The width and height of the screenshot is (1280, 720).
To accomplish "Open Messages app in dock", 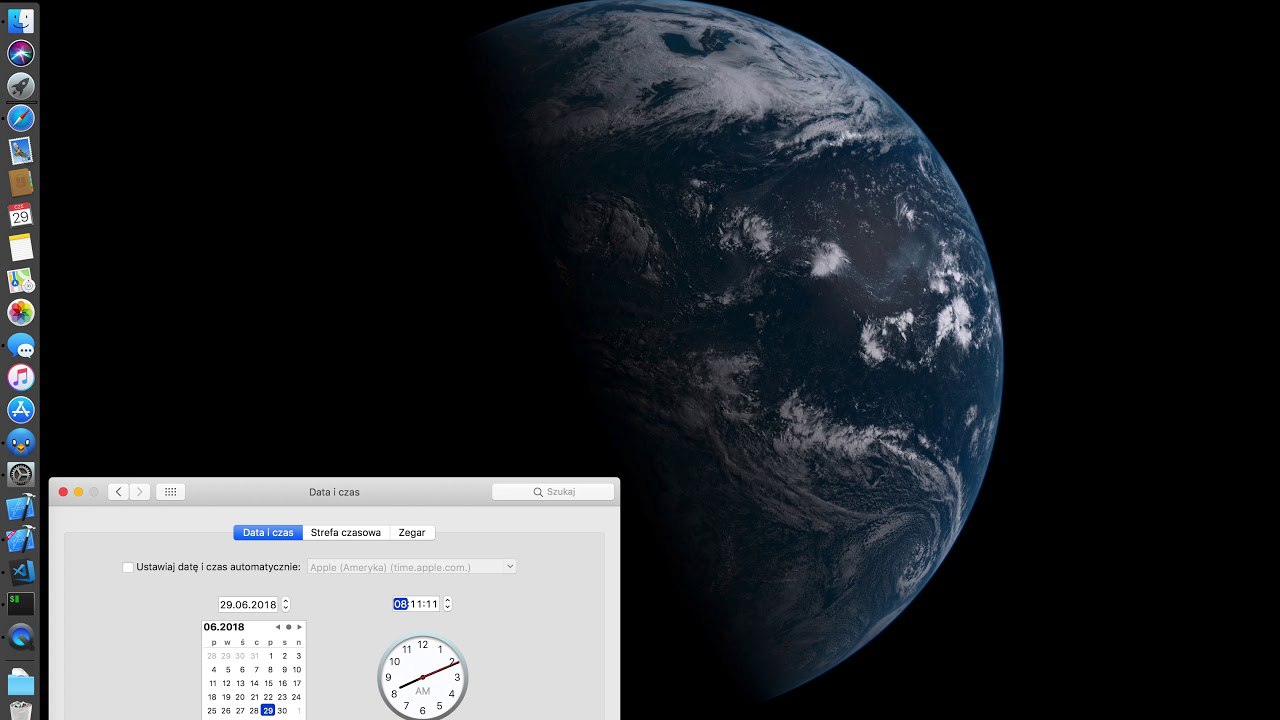I will pos(21,345).
